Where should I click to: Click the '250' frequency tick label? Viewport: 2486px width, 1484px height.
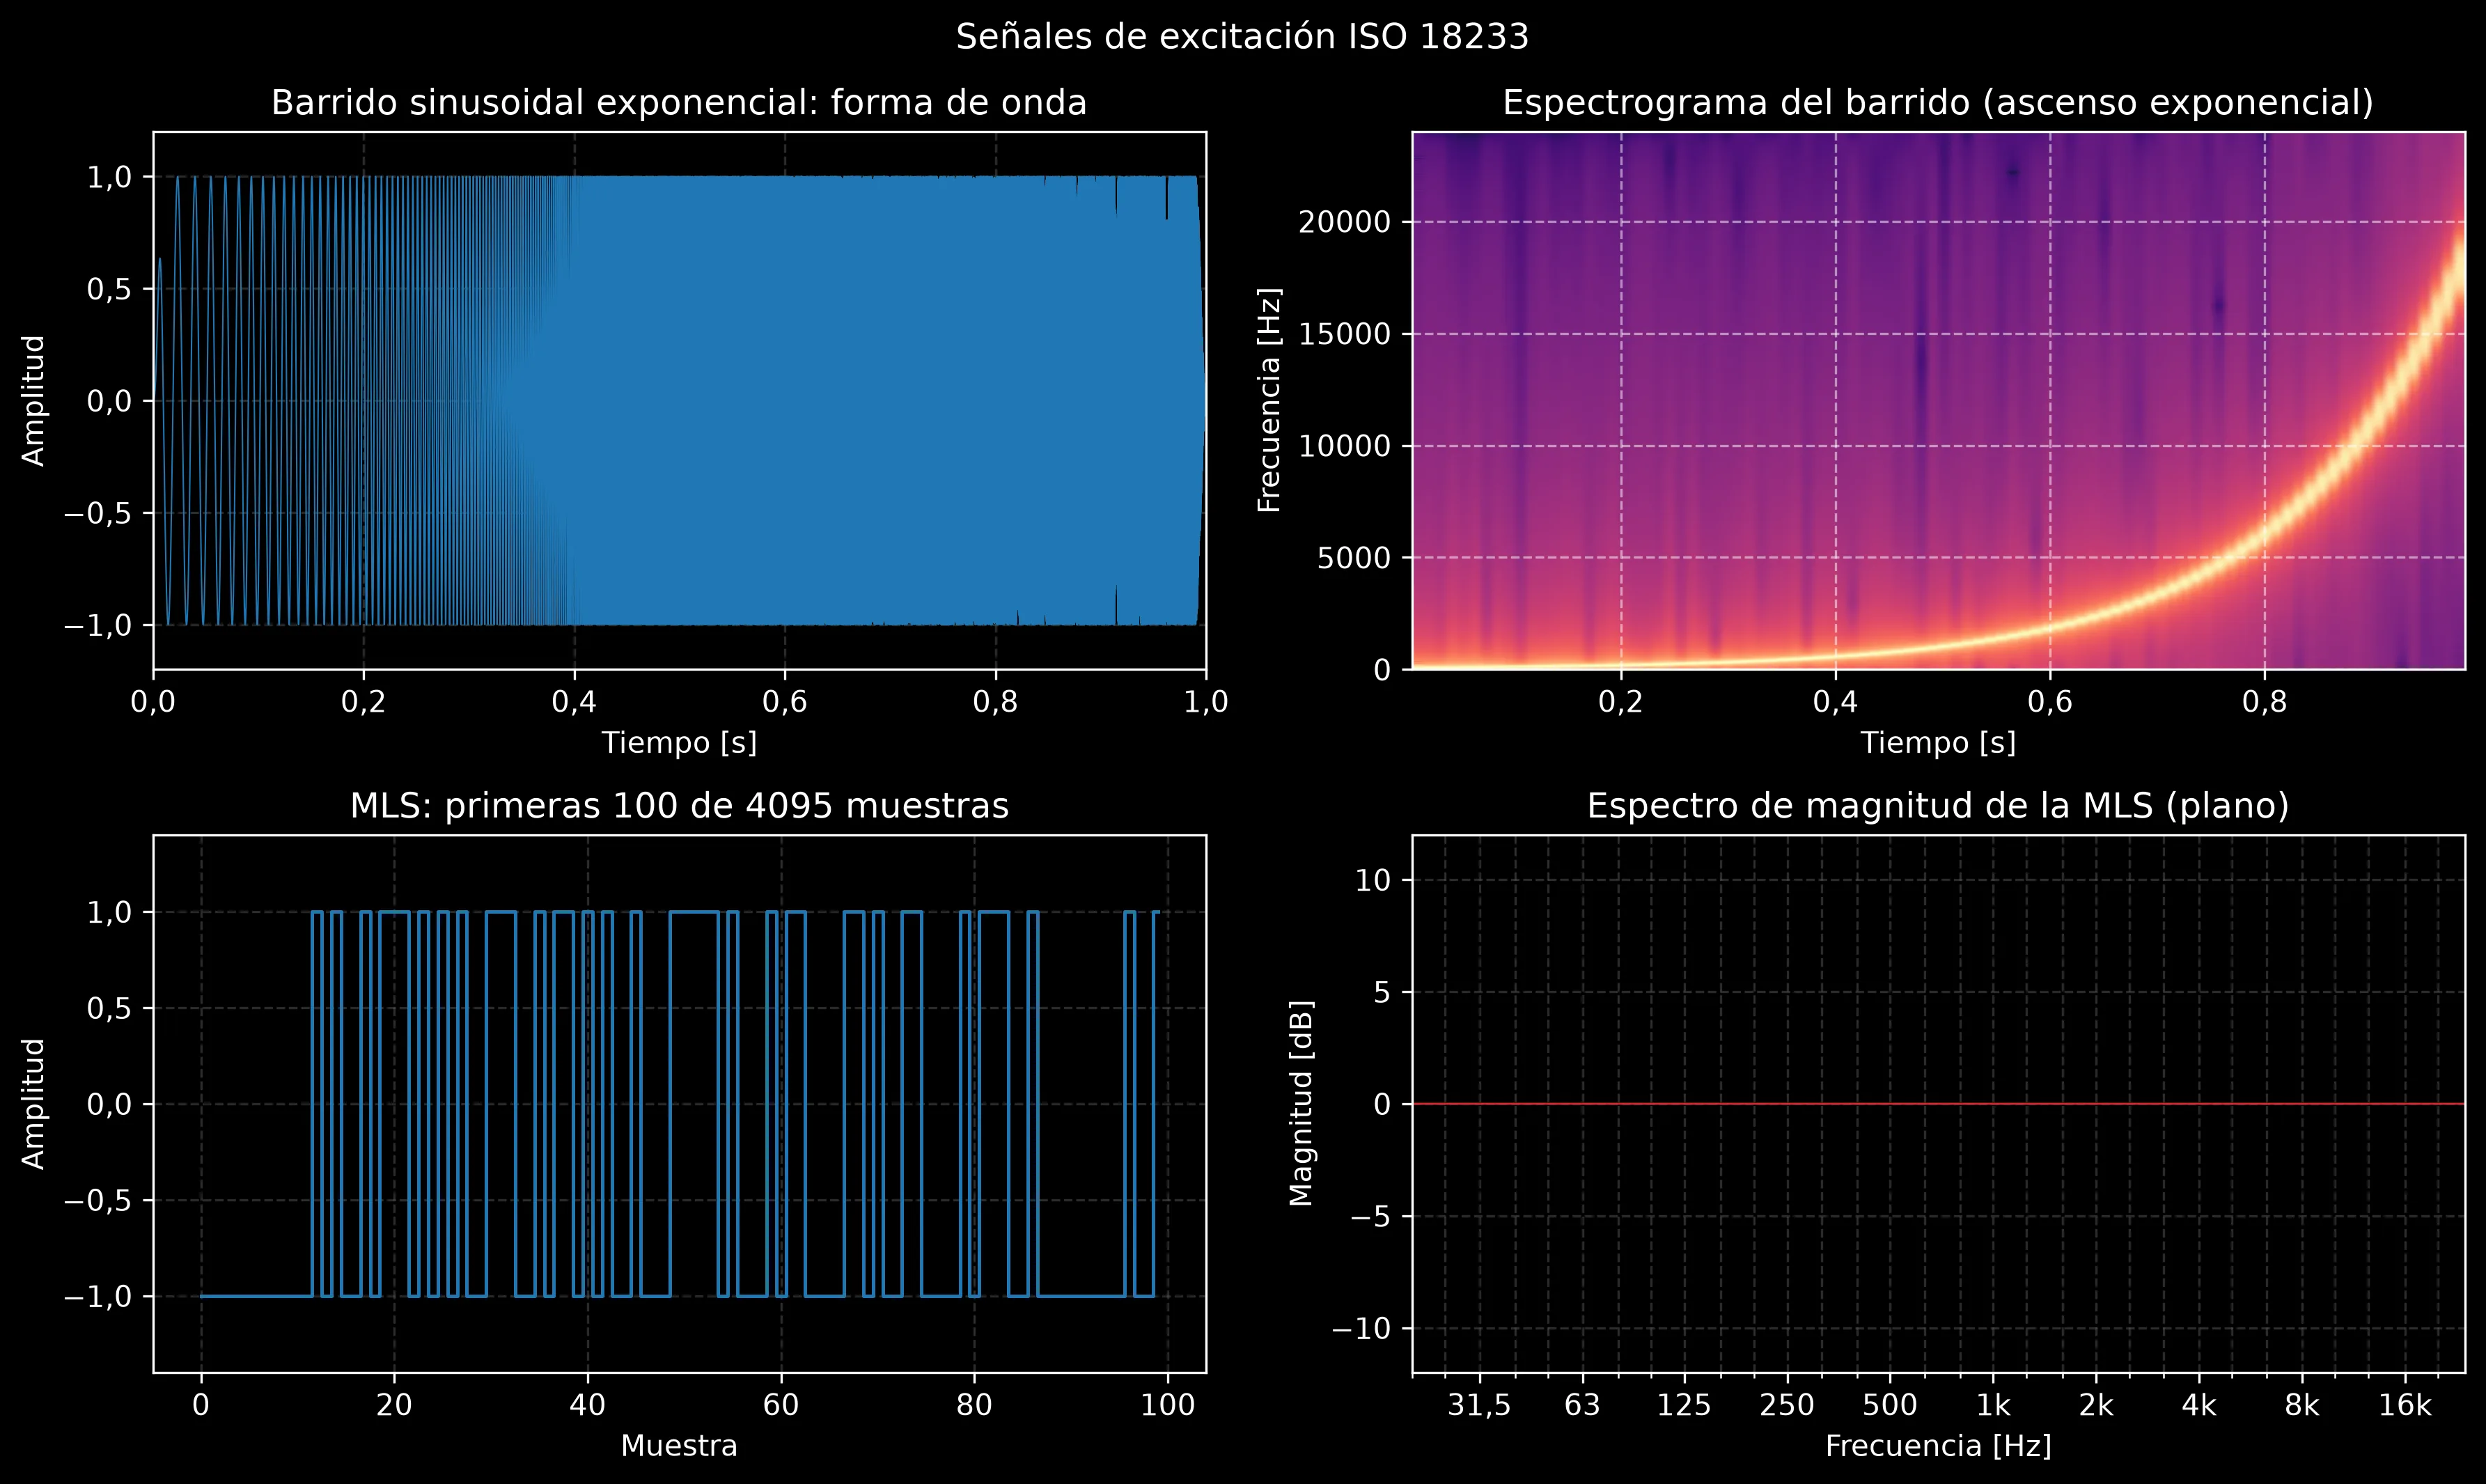[x=1787, y=1406]
